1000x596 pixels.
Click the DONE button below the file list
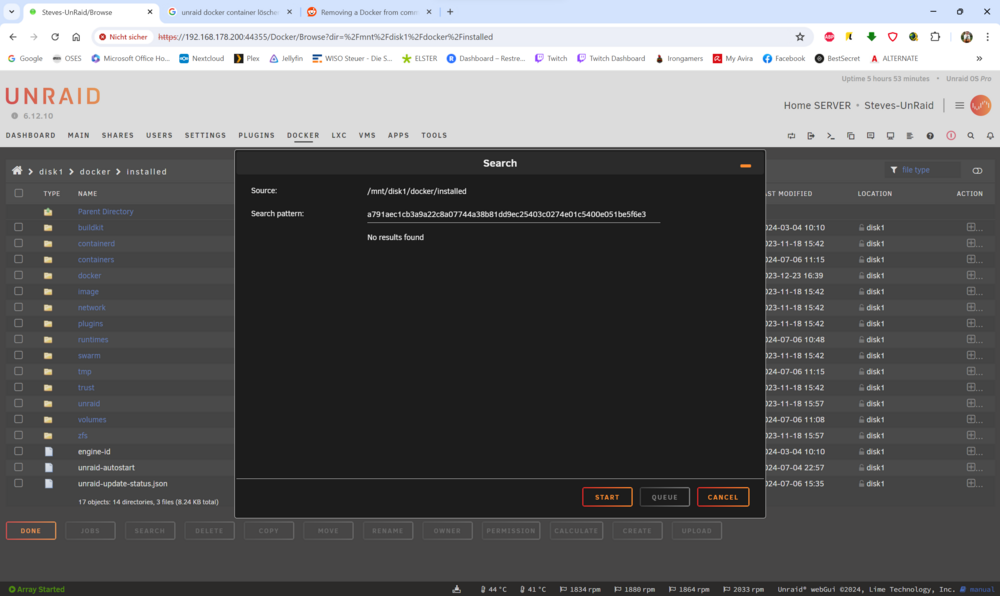click(x=31, y=530)
